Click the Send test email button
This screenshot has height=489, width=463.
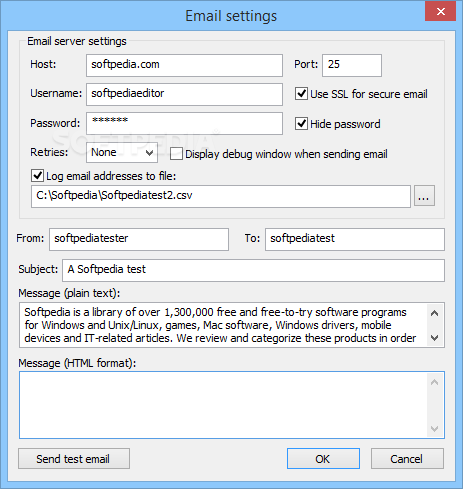tap(74, 459)
